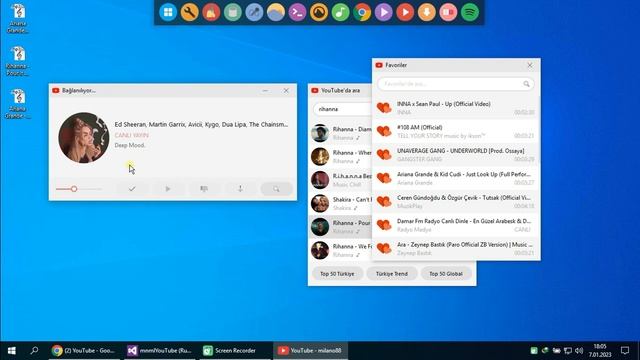The image size is (640, 360).
Task: Click the download icon in player controls
Action: pyautogui.click(x=240, y=189)
